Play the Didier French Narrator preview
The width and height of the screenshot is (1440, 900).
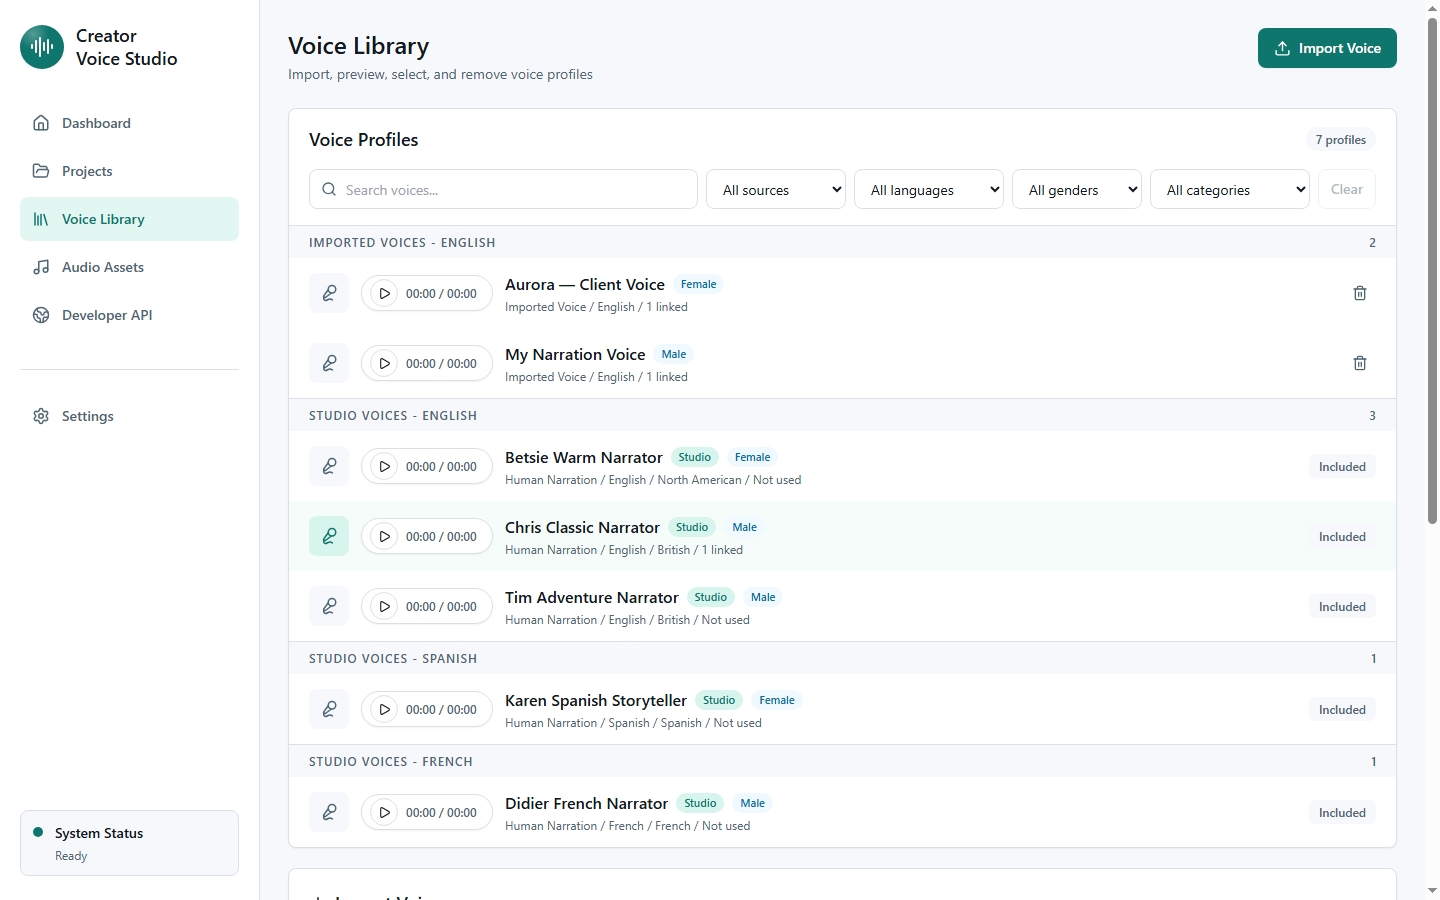pyautogui.click(x=385, y=812)
